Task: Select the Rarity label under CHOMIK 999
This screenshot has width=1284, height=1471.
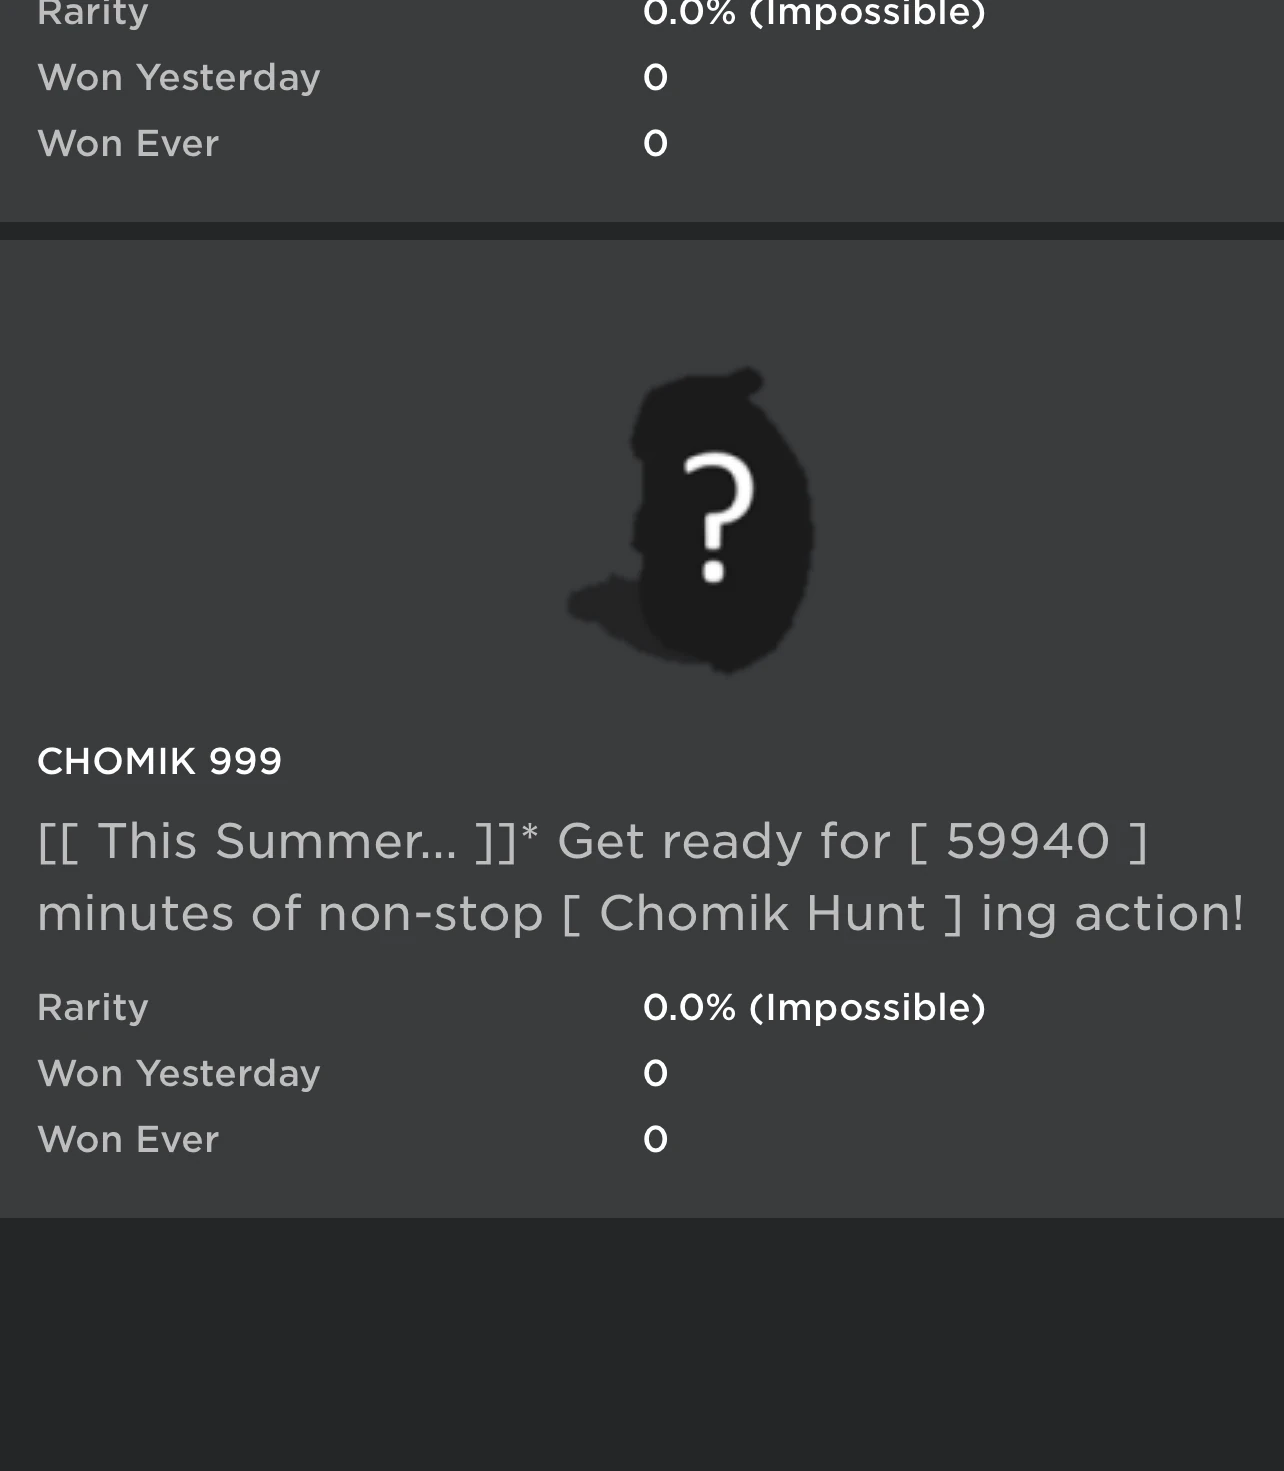Action: 92,1007
